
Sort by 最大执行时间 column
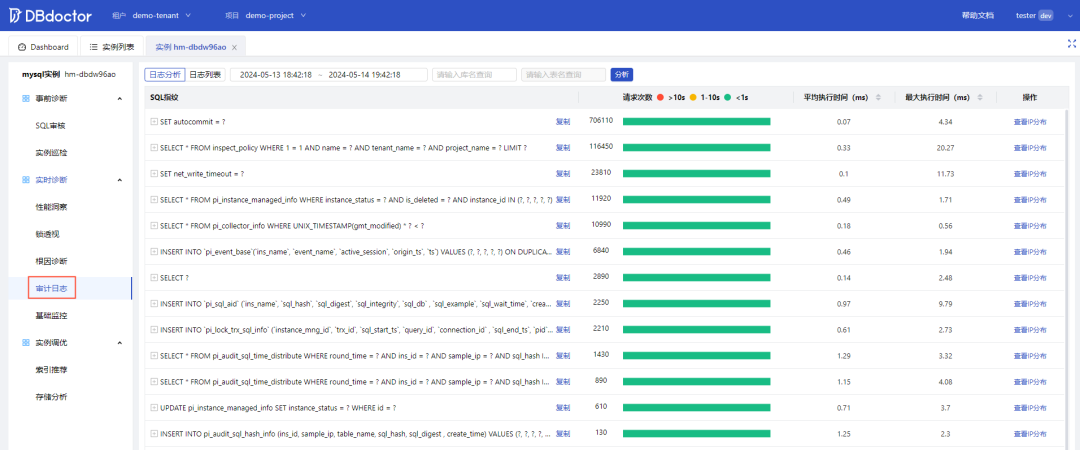tap(980, 98)
